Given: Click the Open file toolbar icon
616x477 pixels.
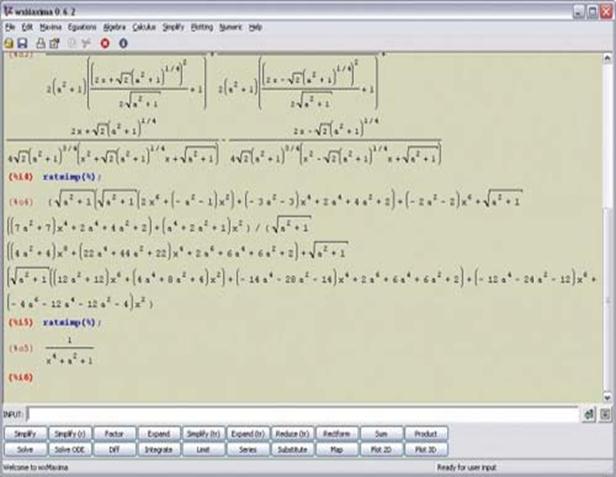Looking at the screenshot, I should point(8,43).
